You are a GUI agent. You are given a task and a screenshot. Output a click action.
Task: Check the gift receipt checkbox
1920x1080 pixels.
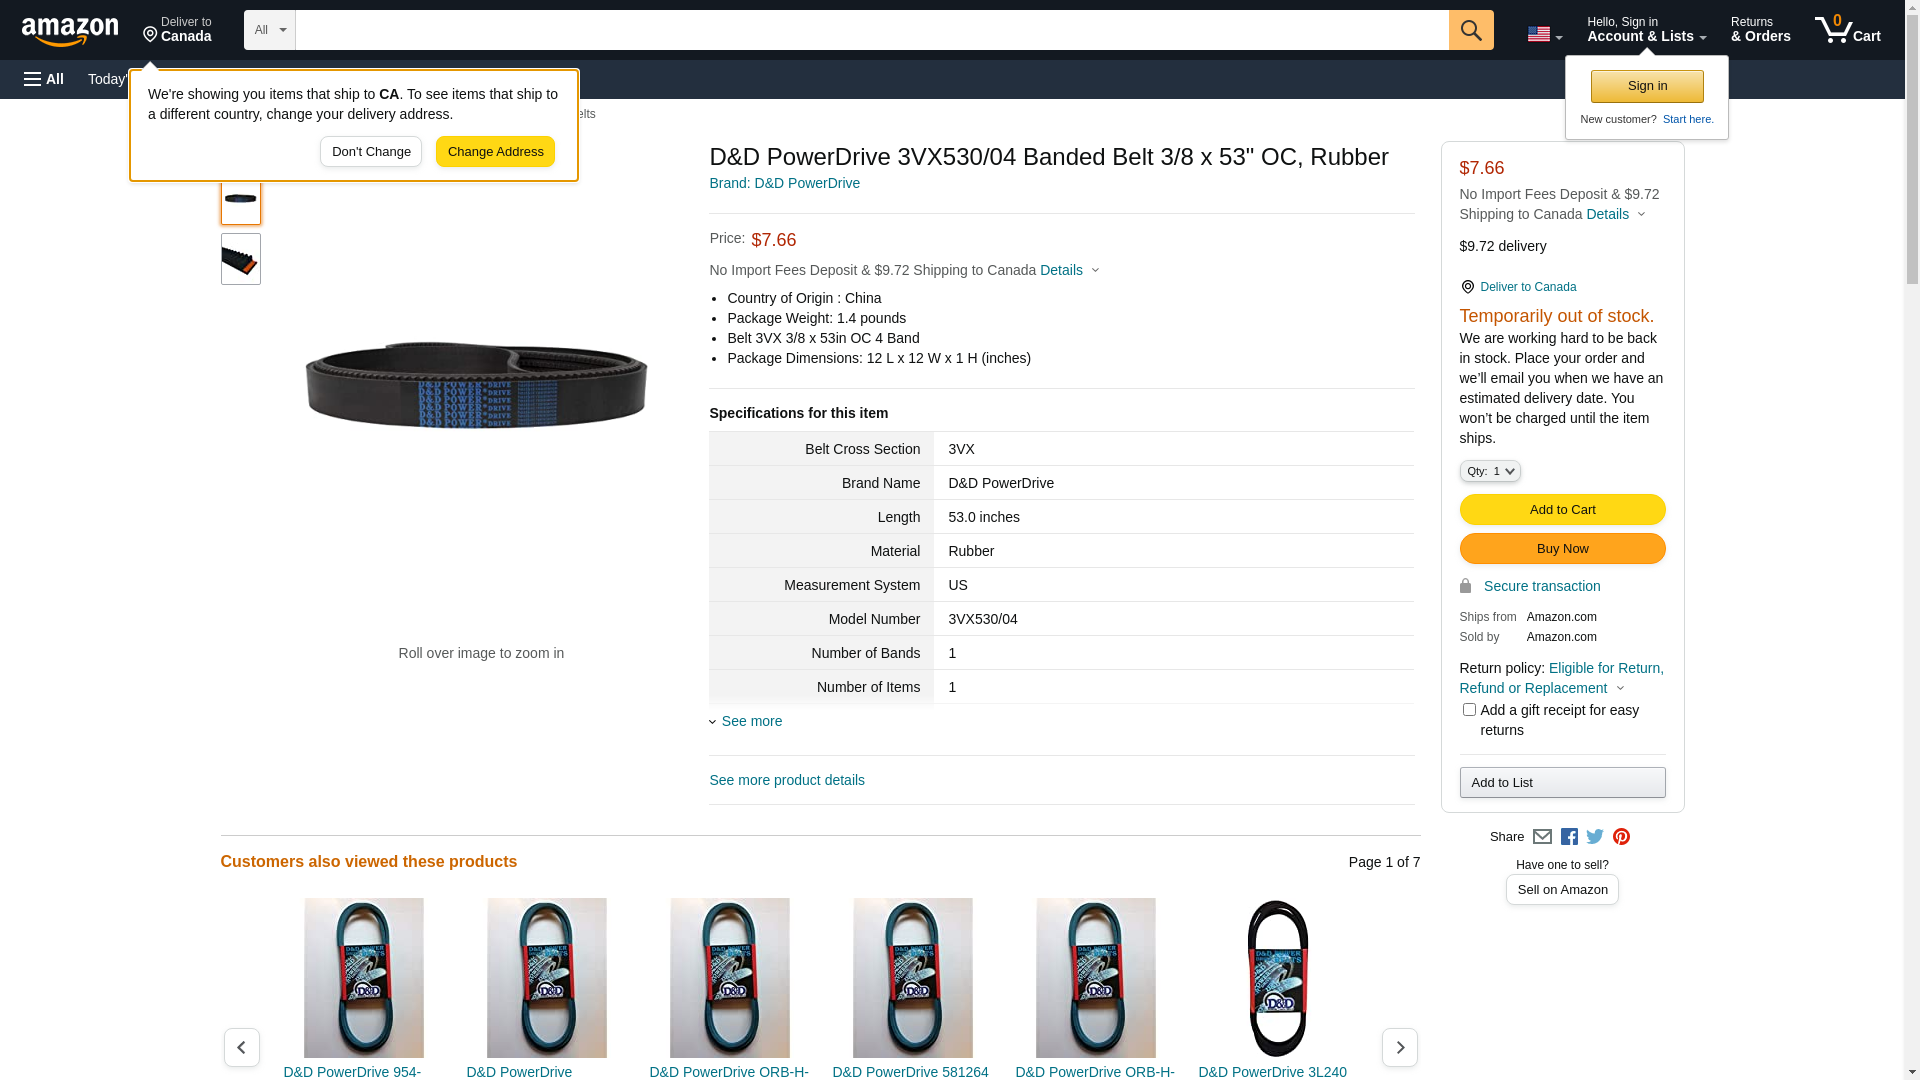click(1469, 710)
